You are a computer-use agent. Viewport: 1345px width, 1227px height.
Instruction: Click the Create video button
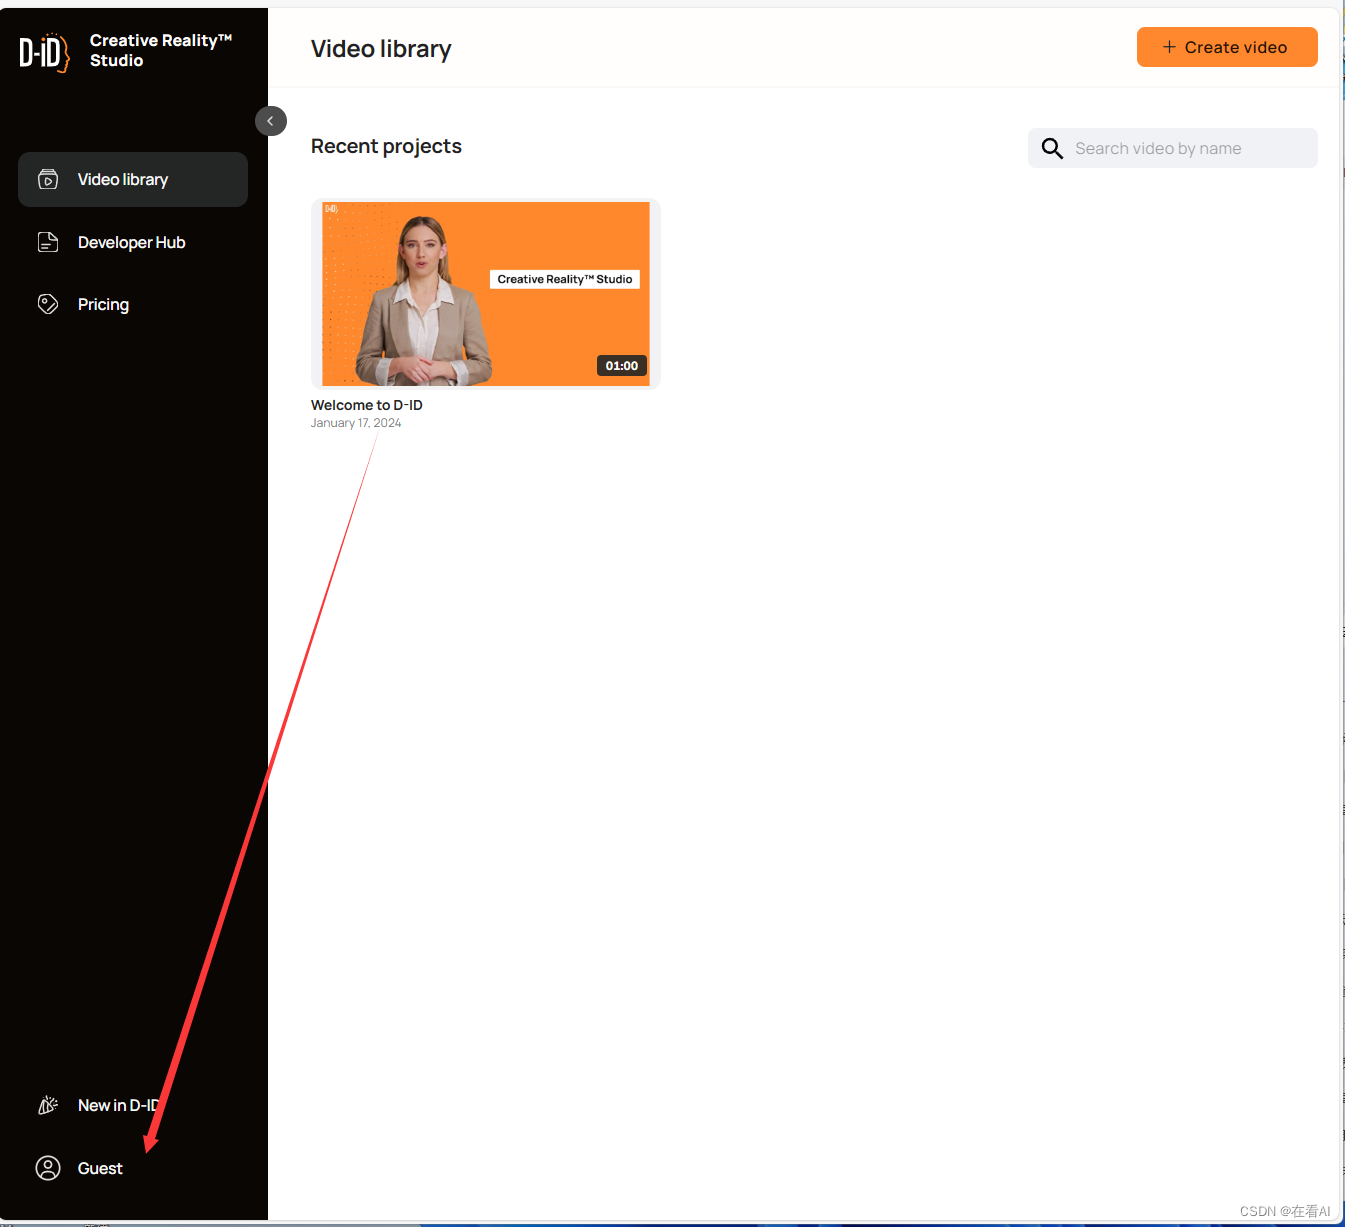[1227, 47]
